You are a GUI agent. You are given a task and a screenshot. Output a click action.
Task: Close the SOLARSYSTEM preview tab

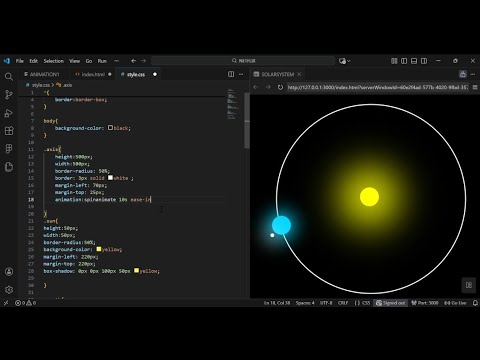[x=299, y=74]
